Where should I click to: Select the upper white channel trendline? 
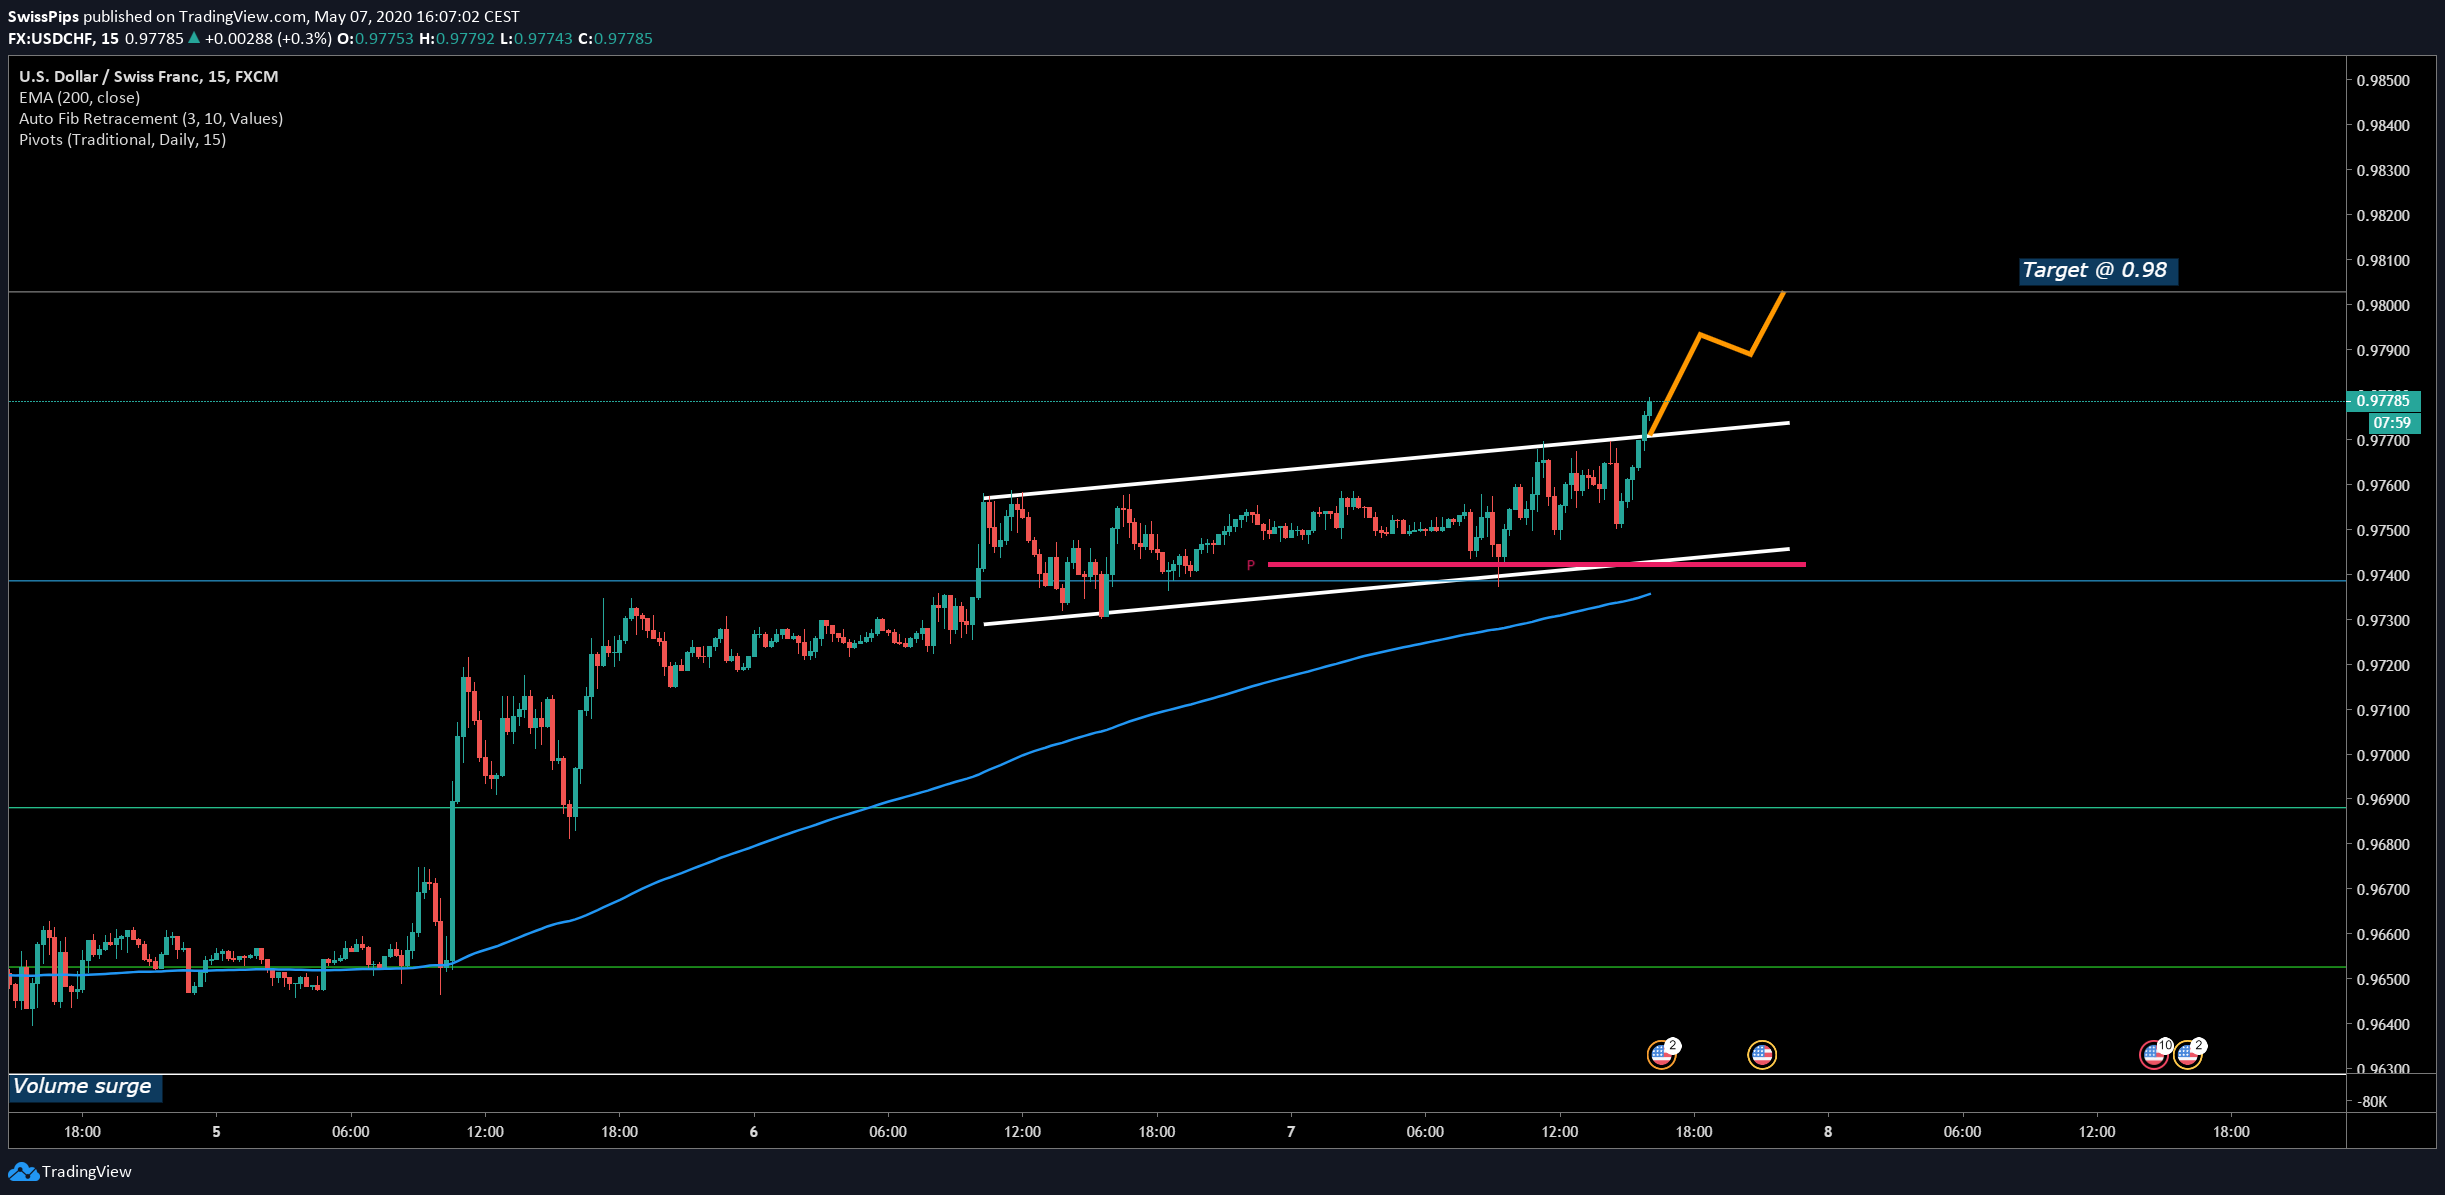pos(1387,460)
